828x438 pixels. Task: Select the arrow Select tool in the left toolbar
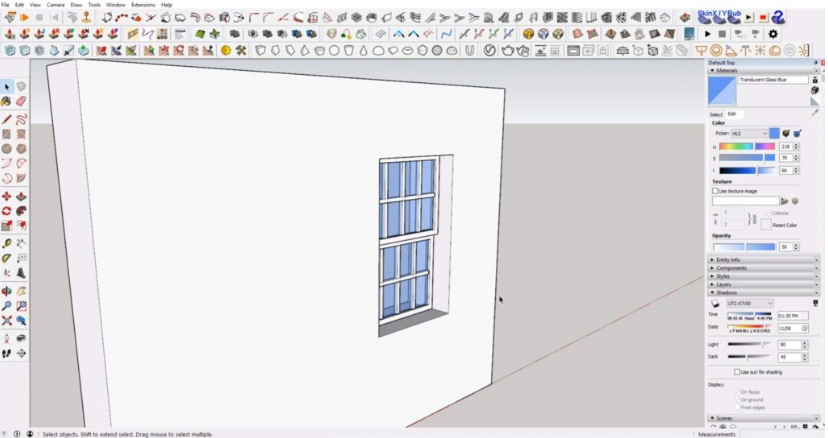6,87
